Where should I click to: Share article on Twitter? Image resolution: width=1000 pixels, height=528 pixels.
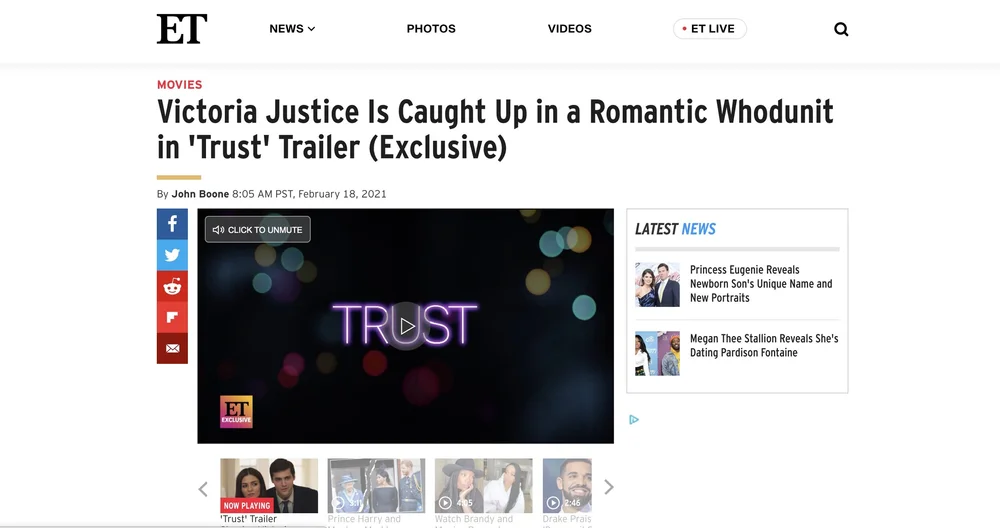172,255
